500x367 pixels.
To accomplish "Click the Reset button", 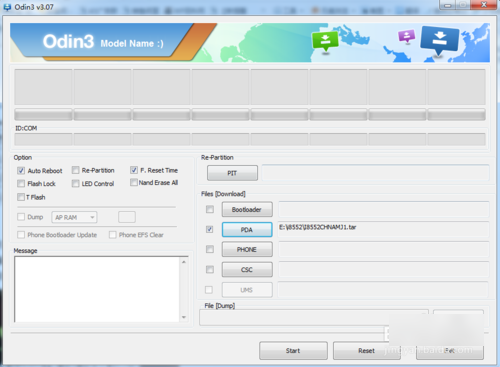I will 367,351.
